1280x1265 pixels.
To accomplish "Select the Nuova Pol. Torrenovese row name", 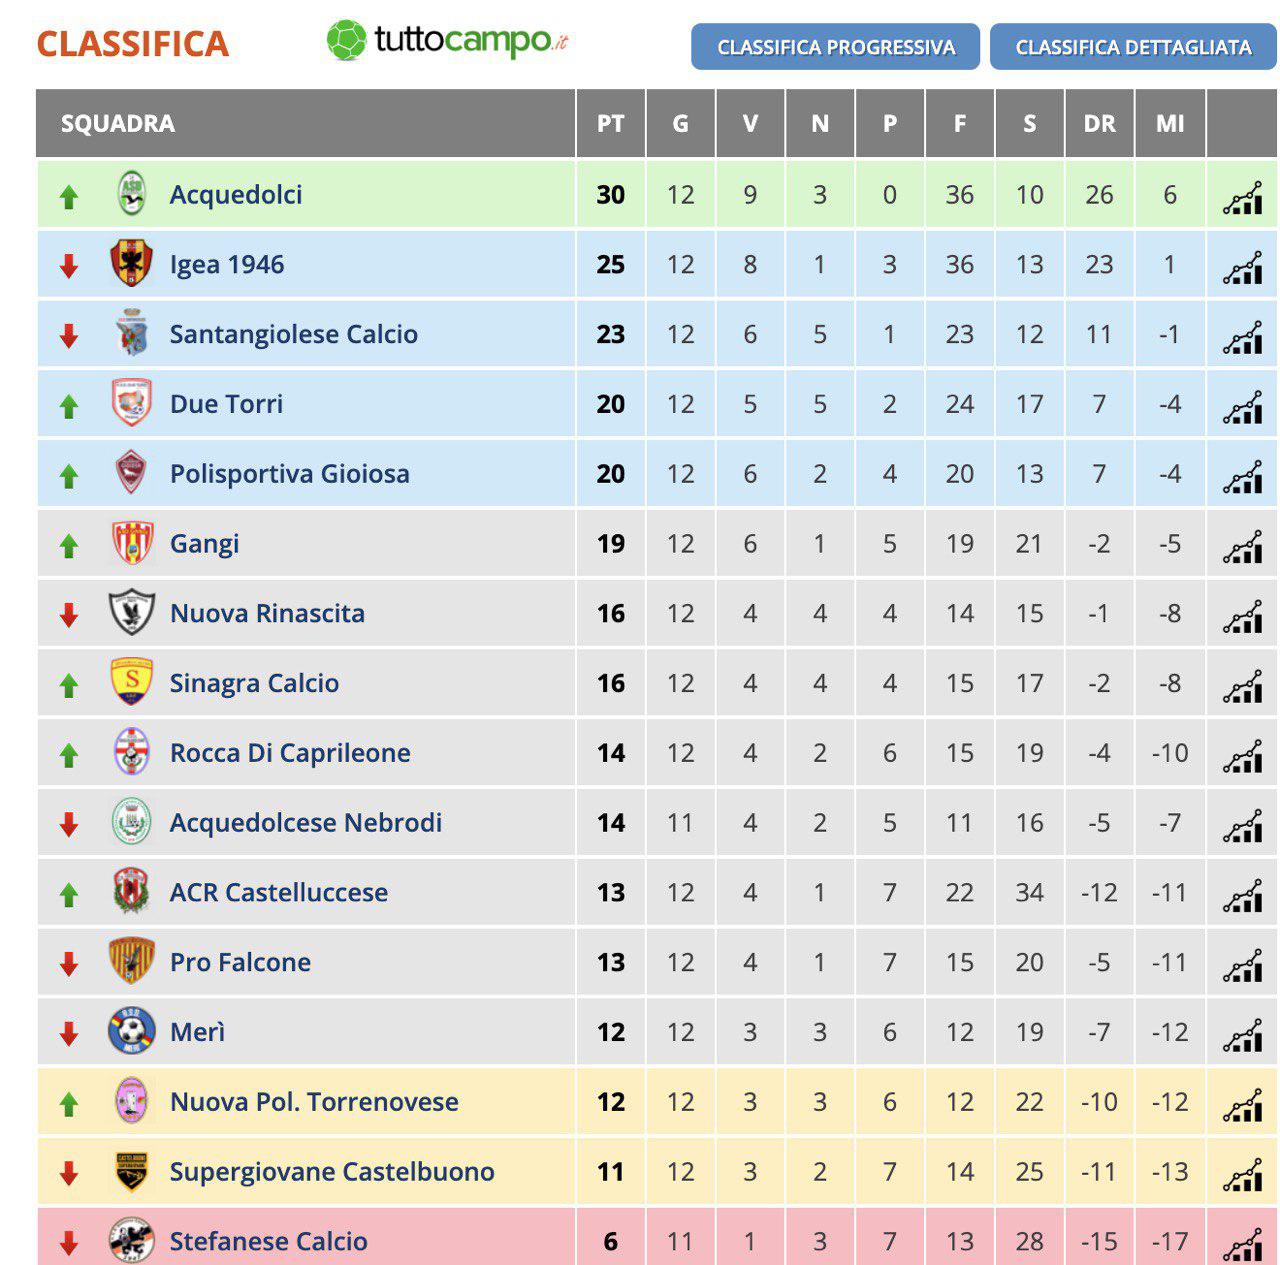I will 314,1101.
